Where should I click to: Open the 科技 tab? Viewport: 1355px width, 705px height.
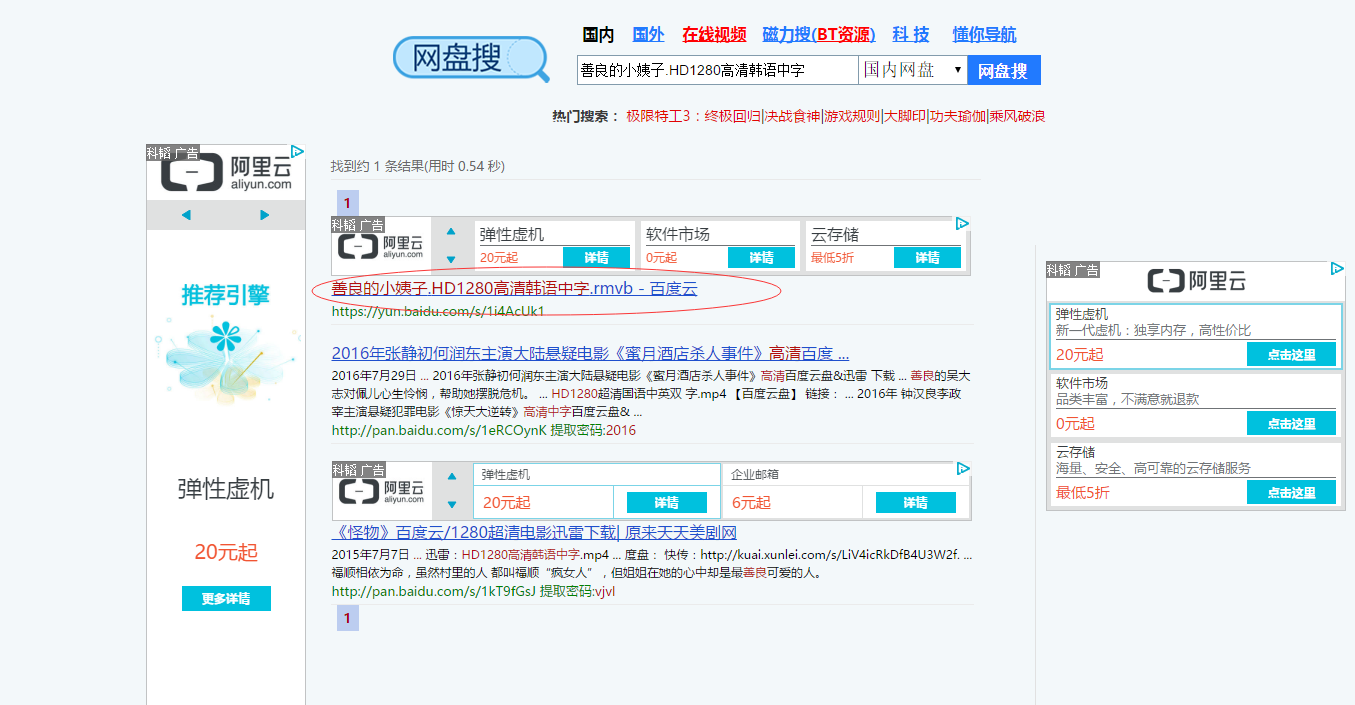[x=911, y=35]
